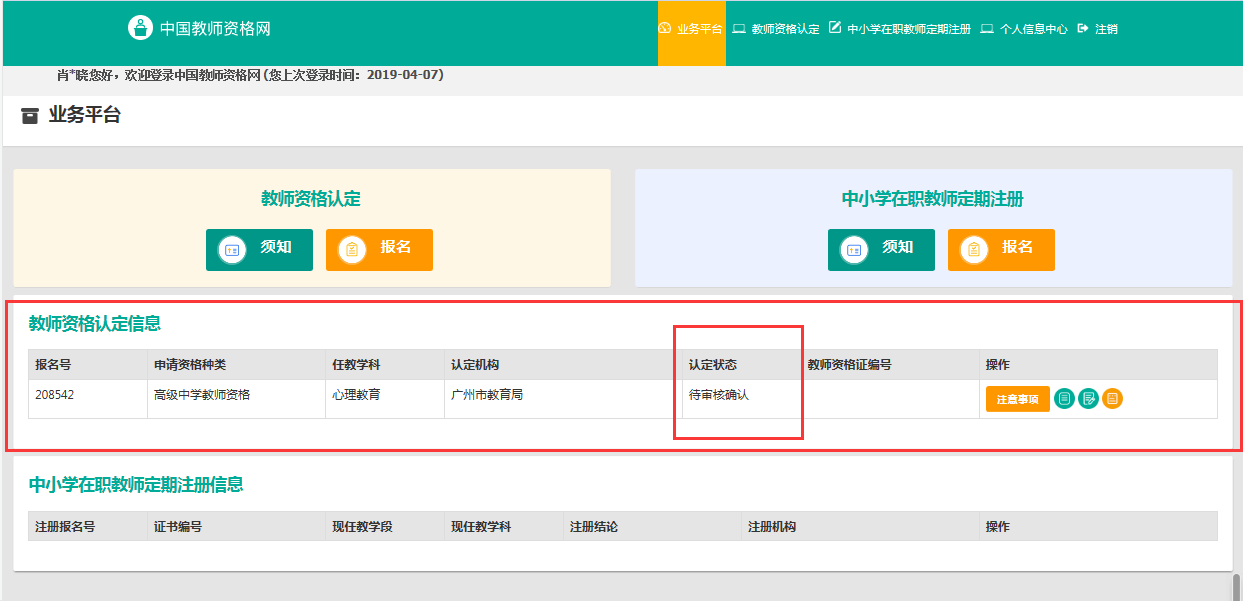Click the archive icon beside 业务平台 heading
This screenshot has width=1243, height=601.
[30, 116]
